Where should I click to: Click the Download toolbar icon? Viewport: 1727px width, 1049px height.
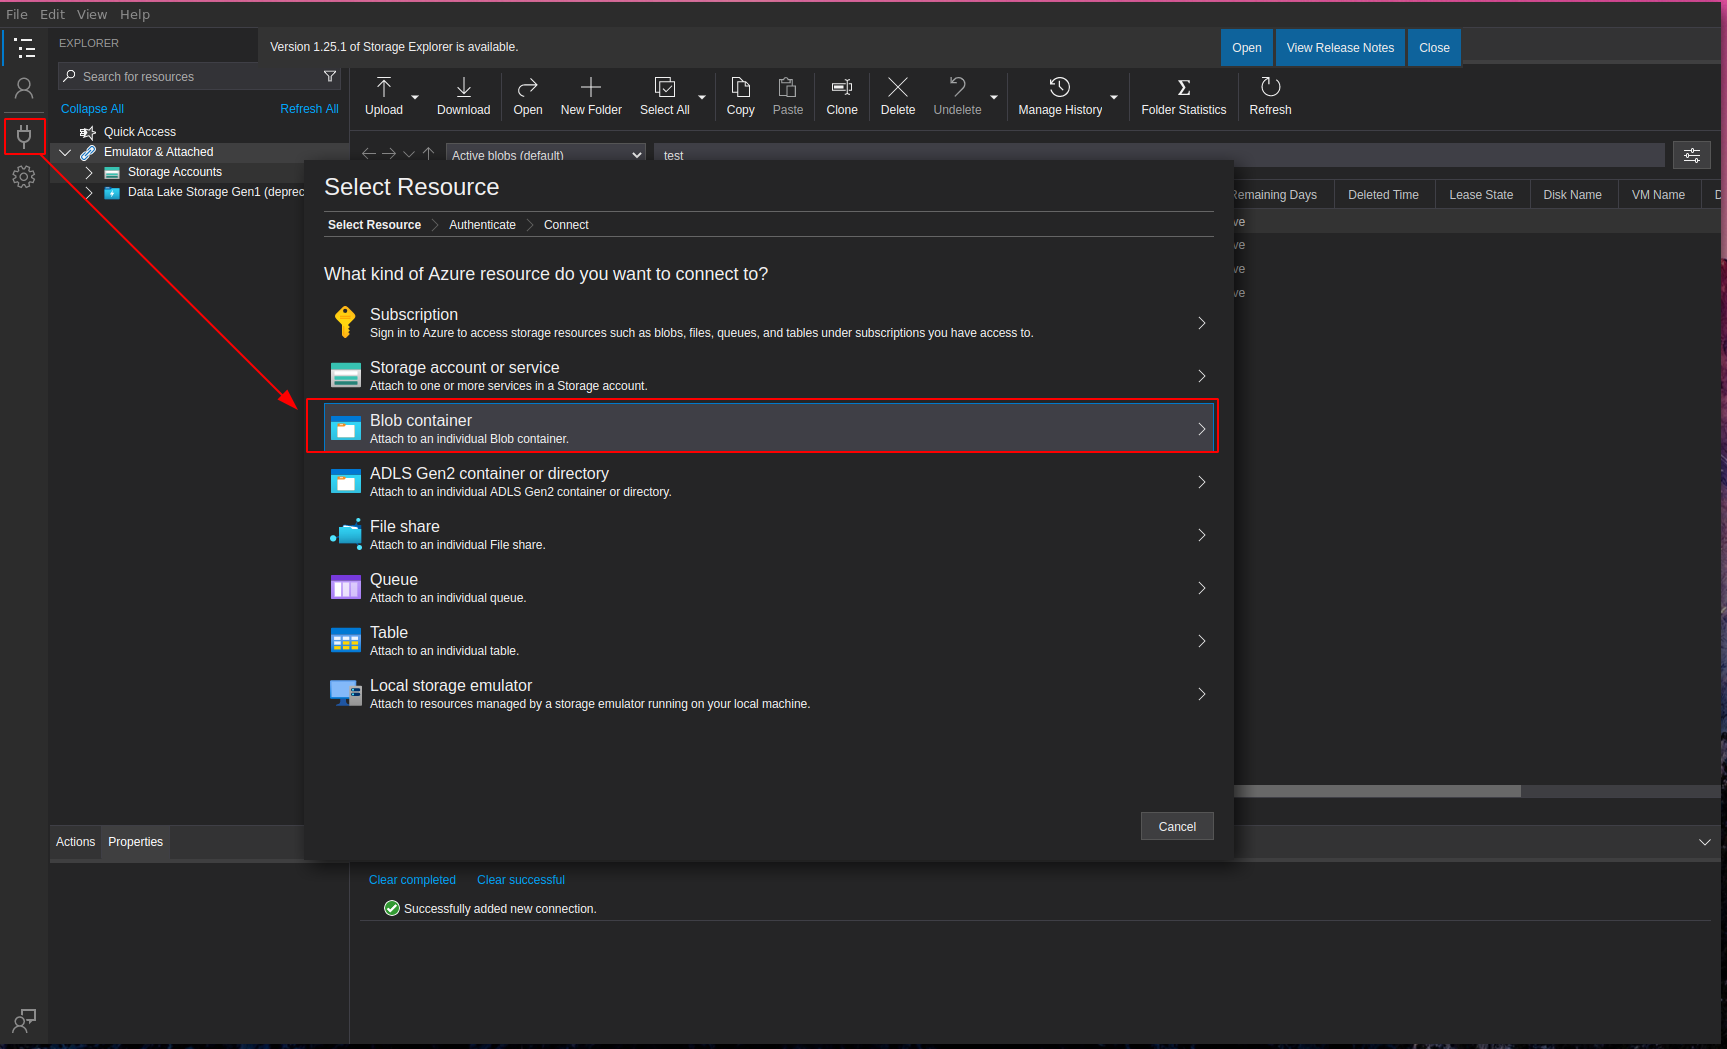click(x=464, y=97)
